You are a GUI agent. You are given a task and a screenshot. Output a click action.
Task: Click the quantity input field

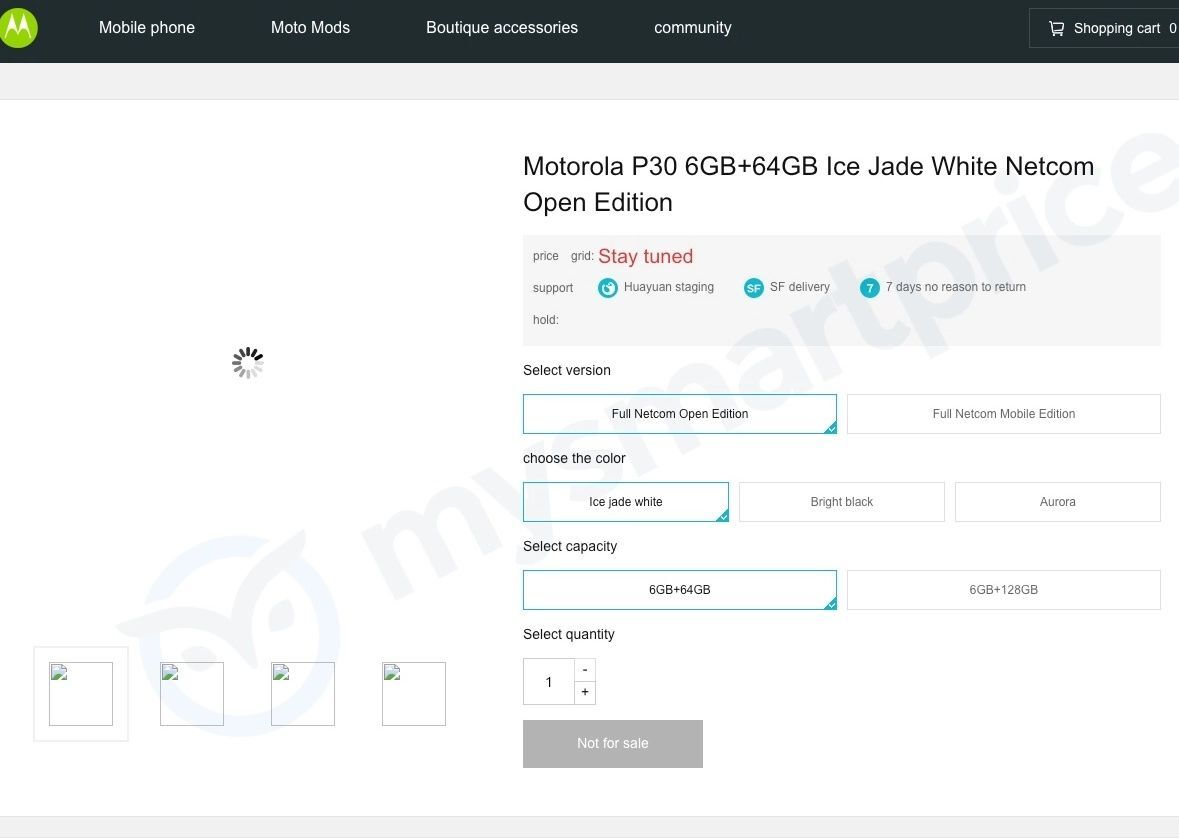[548, 682]
